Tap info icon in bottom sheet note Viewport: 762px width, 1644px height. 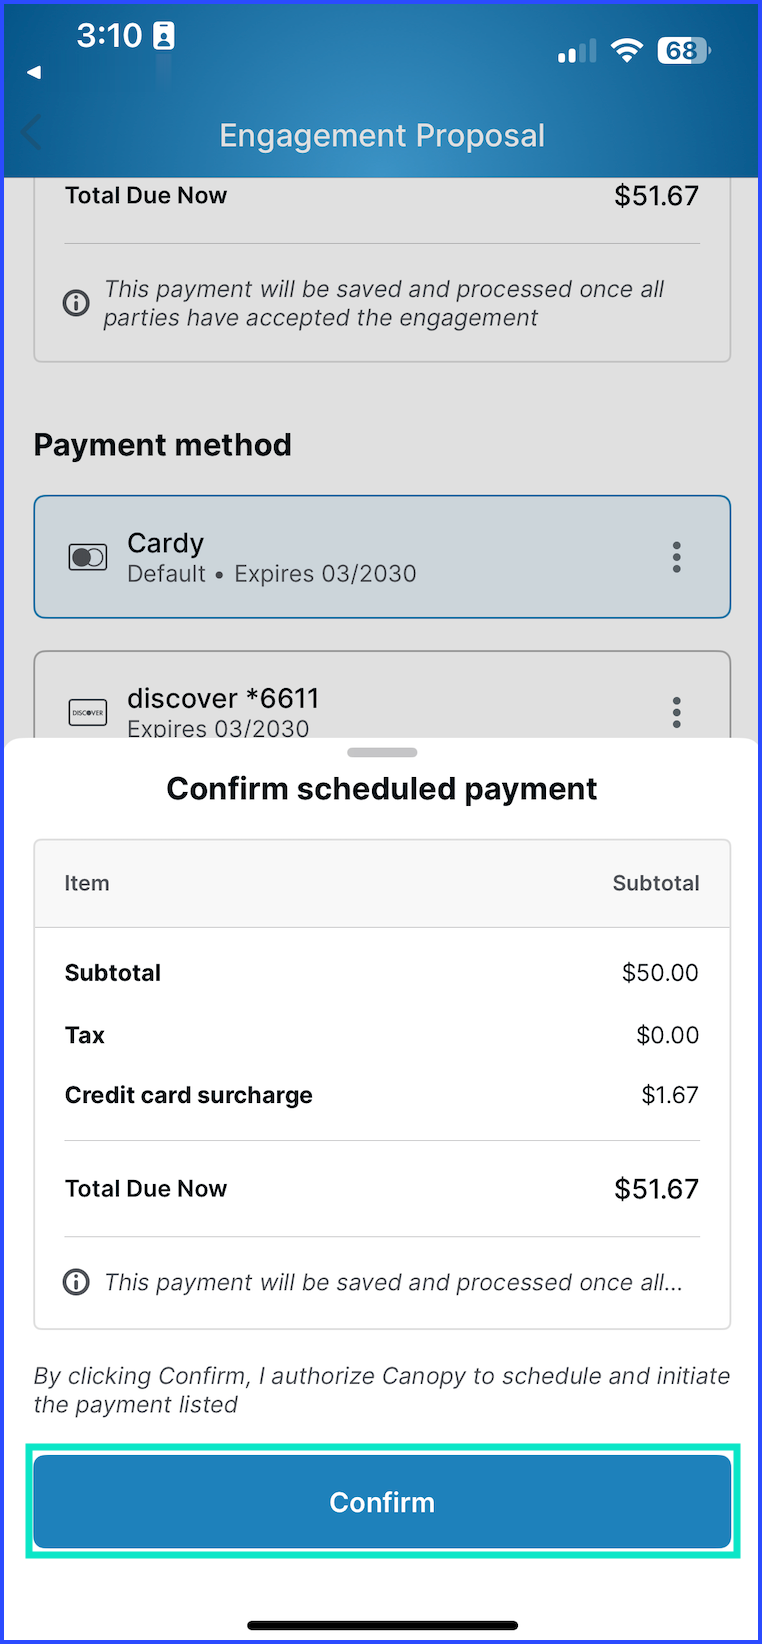point(76,1282)
